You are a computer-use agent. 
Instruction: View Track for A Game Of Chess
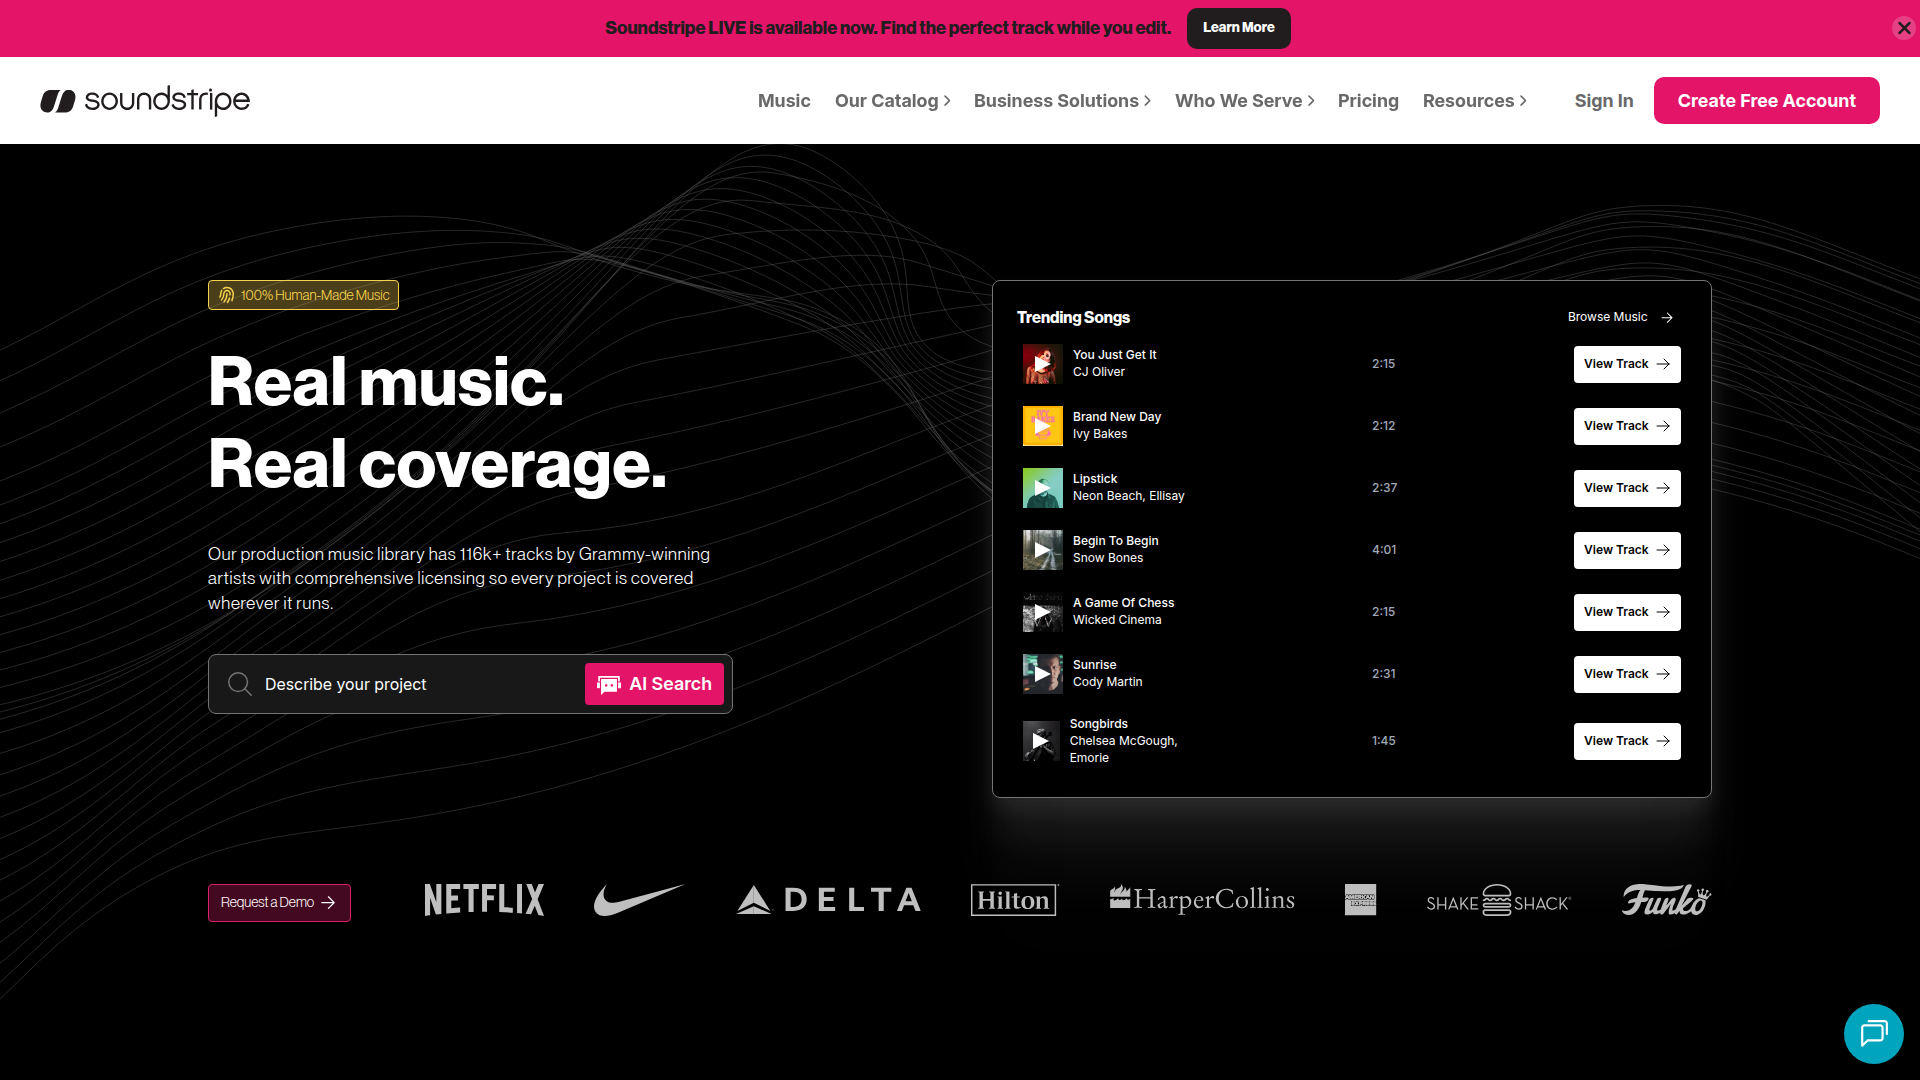[1627, 612]
